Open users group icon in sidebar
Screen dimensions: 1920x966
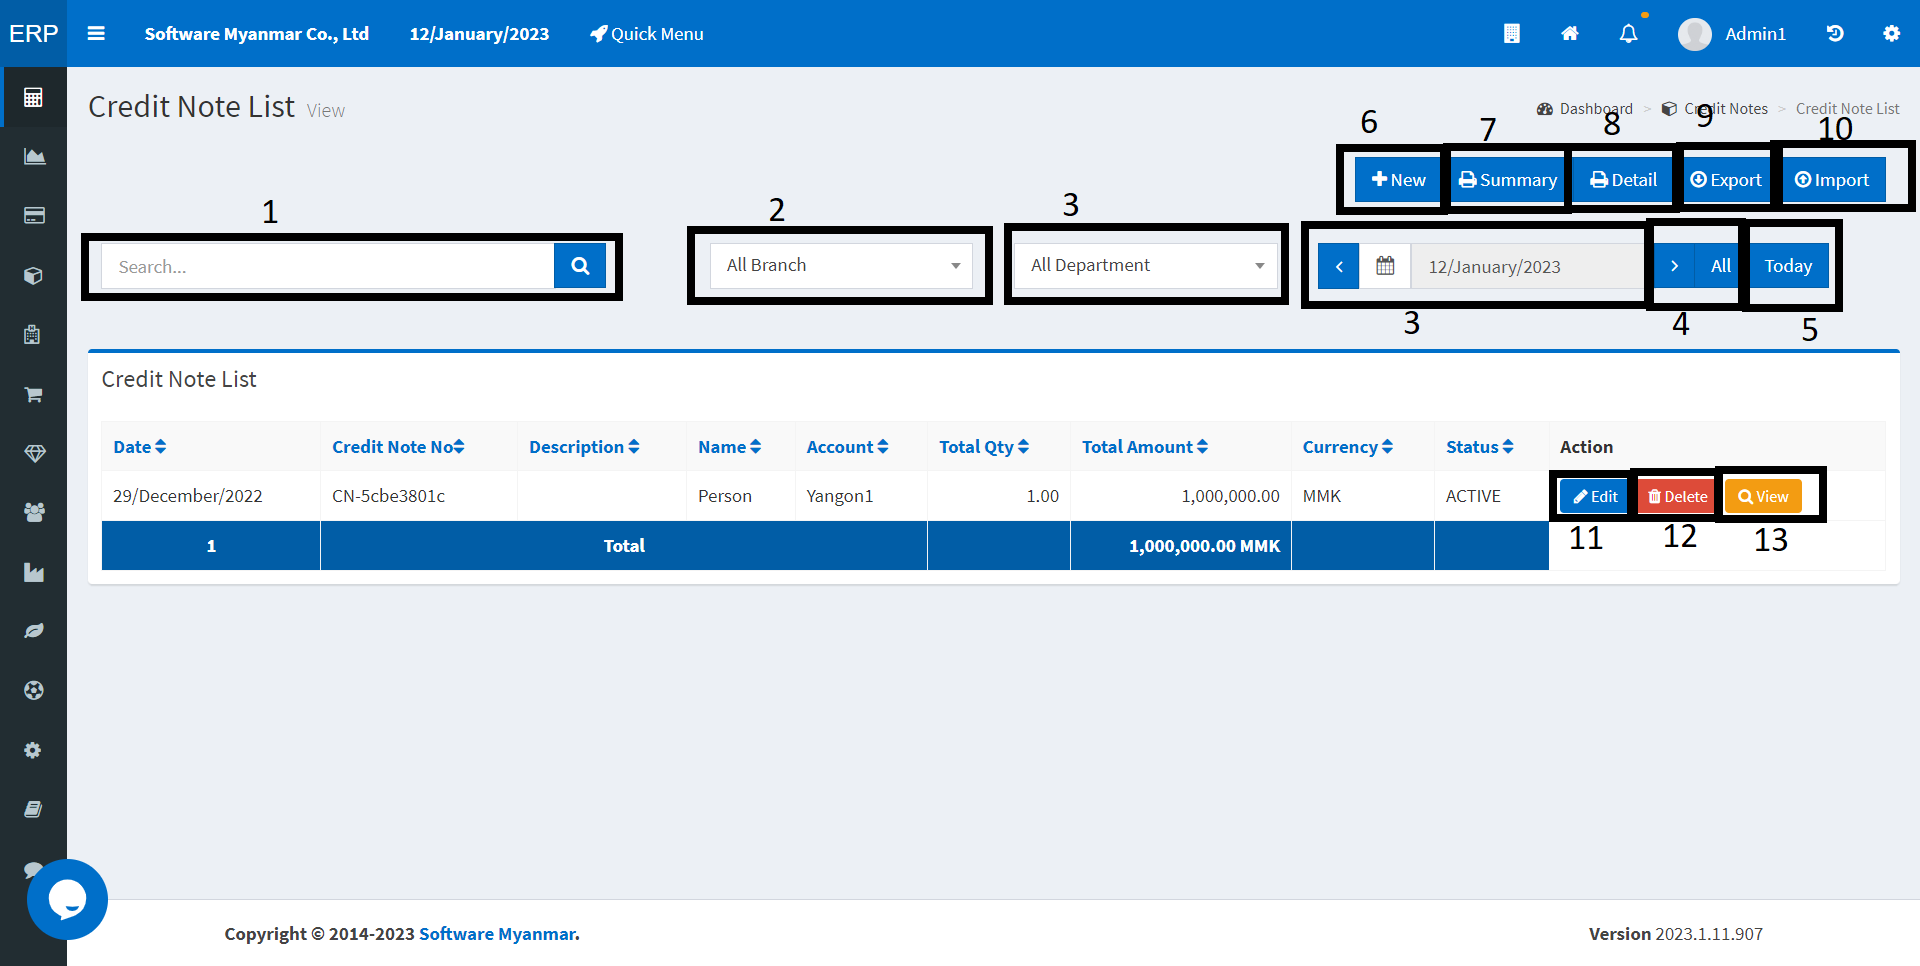33,512
